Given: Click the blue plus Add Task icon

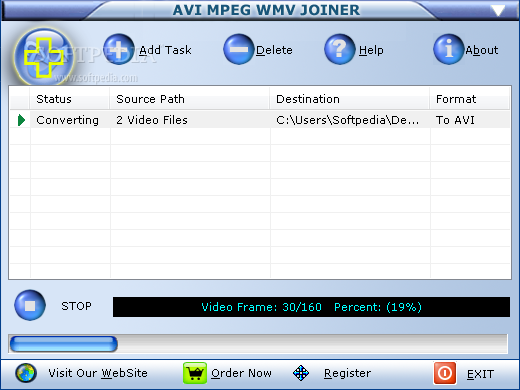Looking at the screenshot, I should tap(119, 49).
